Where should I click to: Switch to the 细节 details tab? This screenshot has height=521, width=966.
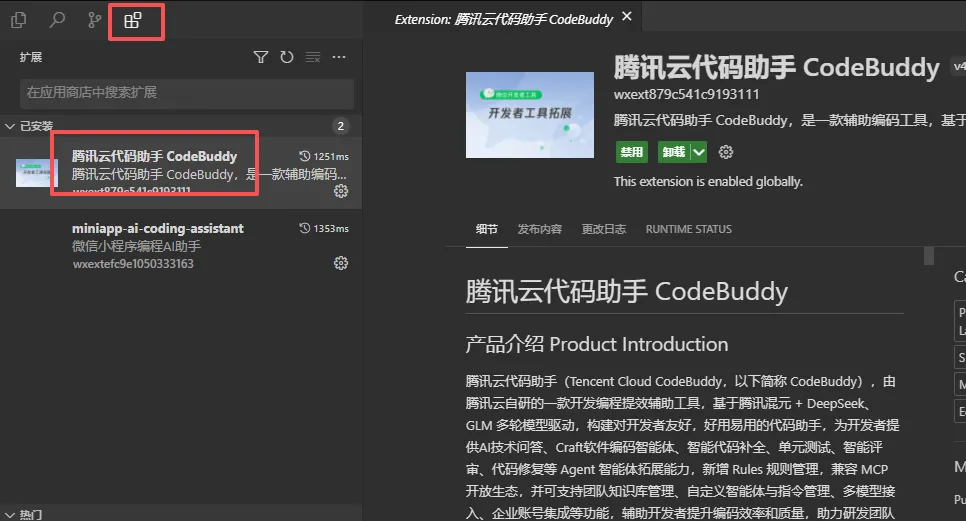click(487, 229)
